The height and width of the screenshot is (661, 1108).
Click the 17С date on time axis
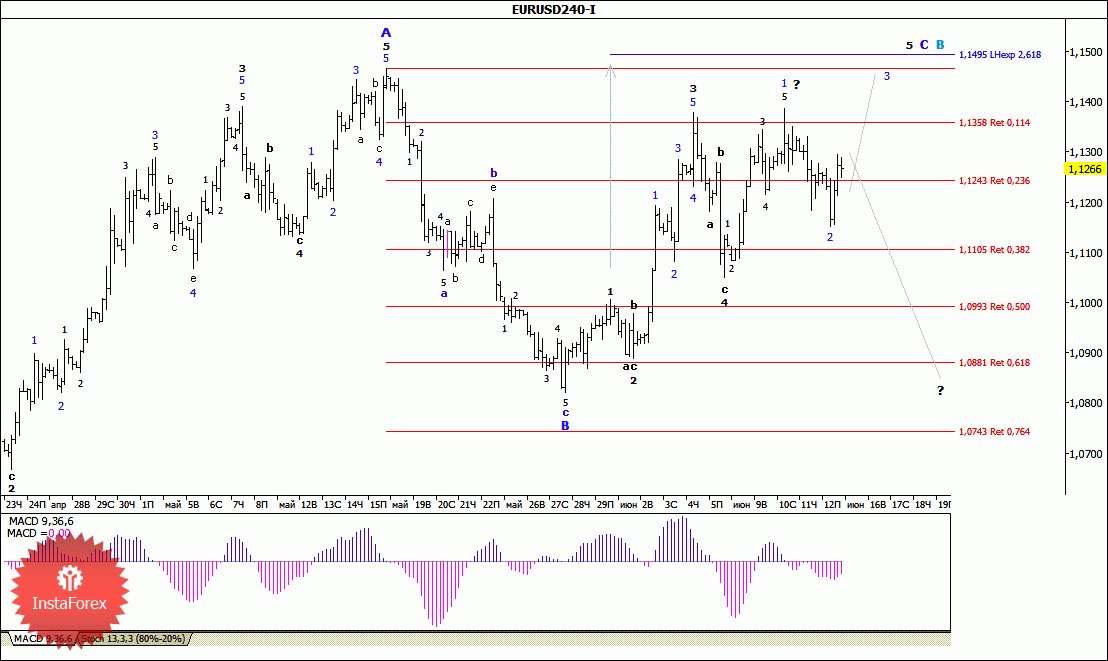click(900, 504)
